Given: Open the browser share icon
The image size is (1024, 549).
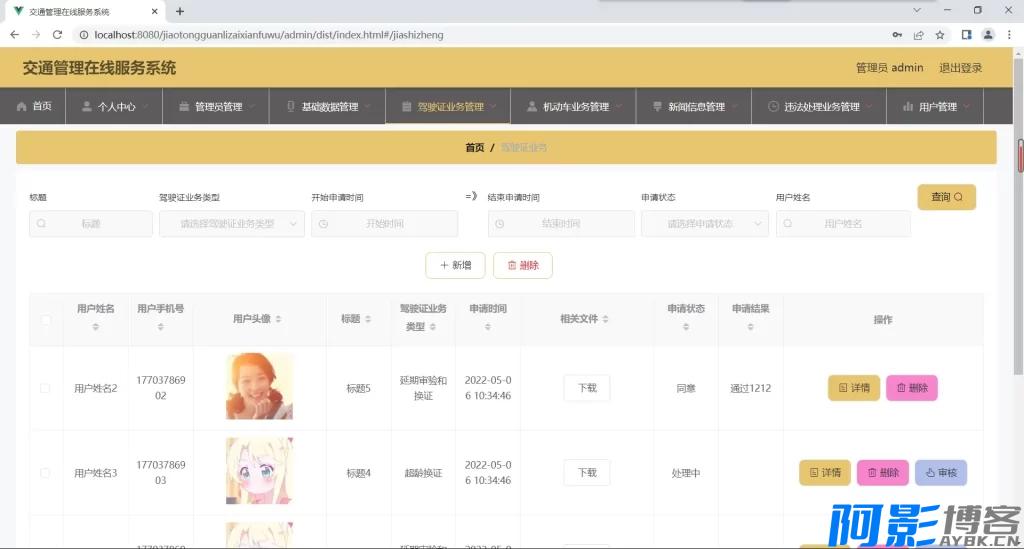Looking at the screenshot, I should [918, 35].
